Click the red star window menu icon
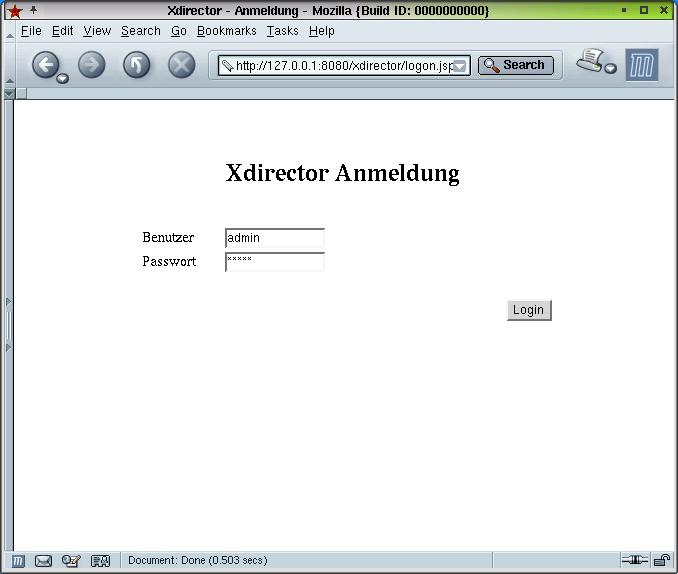This screenshot has height=574, width=678. click(x=15, y=11)
